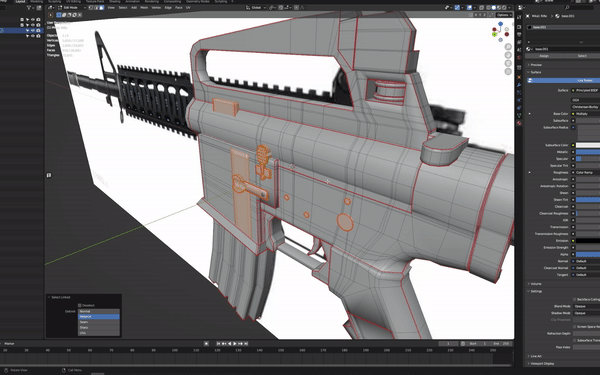Open the Shadow Mode Opaque dropdown
The image size is (600, 375).
click(586, 313)
